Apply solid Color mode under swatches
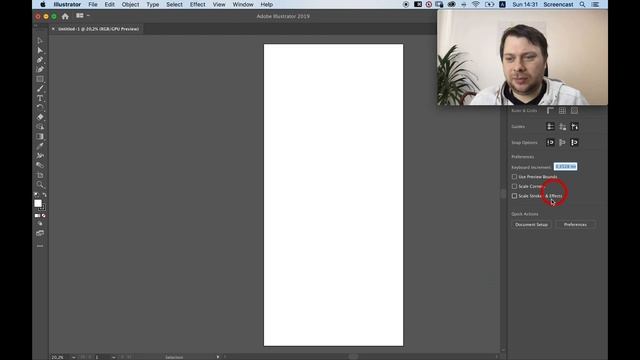Screen dimensions: 640x360 coord(37,216)
